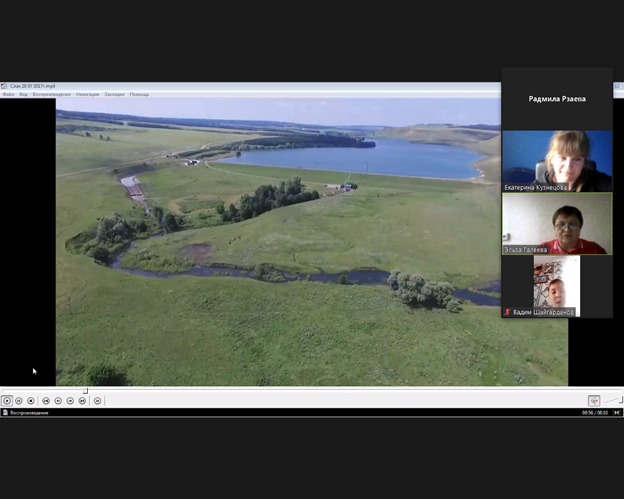
Task: Open the Вид menu
Action: [x=23, y=94]
